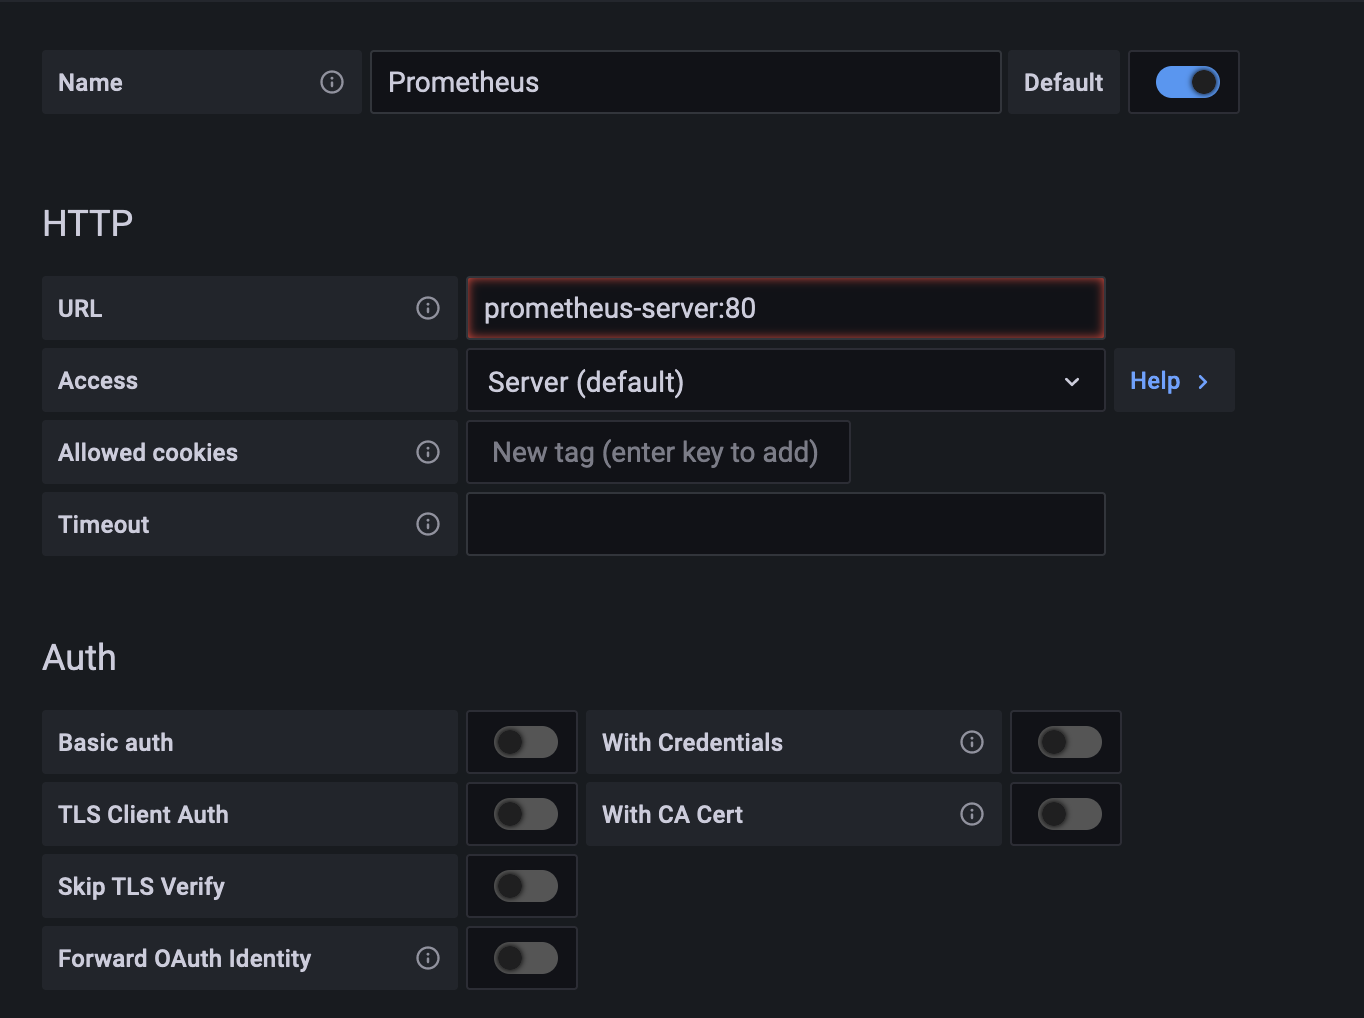The height and width of the screenshot is (1018, 1364).
Task: Click the URL info icon
Action: (428, 308)
